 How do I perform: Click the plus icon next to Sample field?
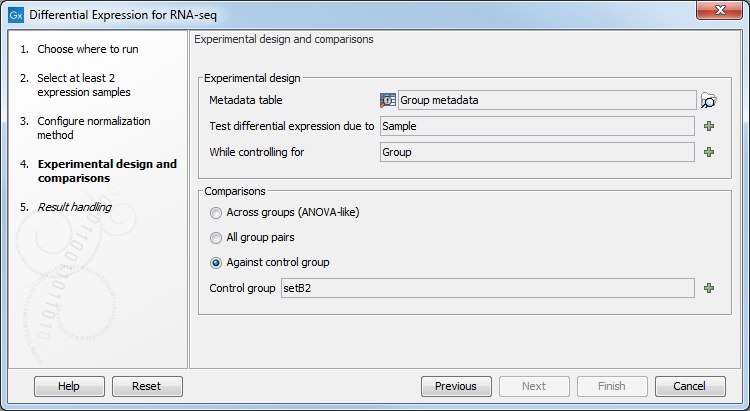coord(709,126)
